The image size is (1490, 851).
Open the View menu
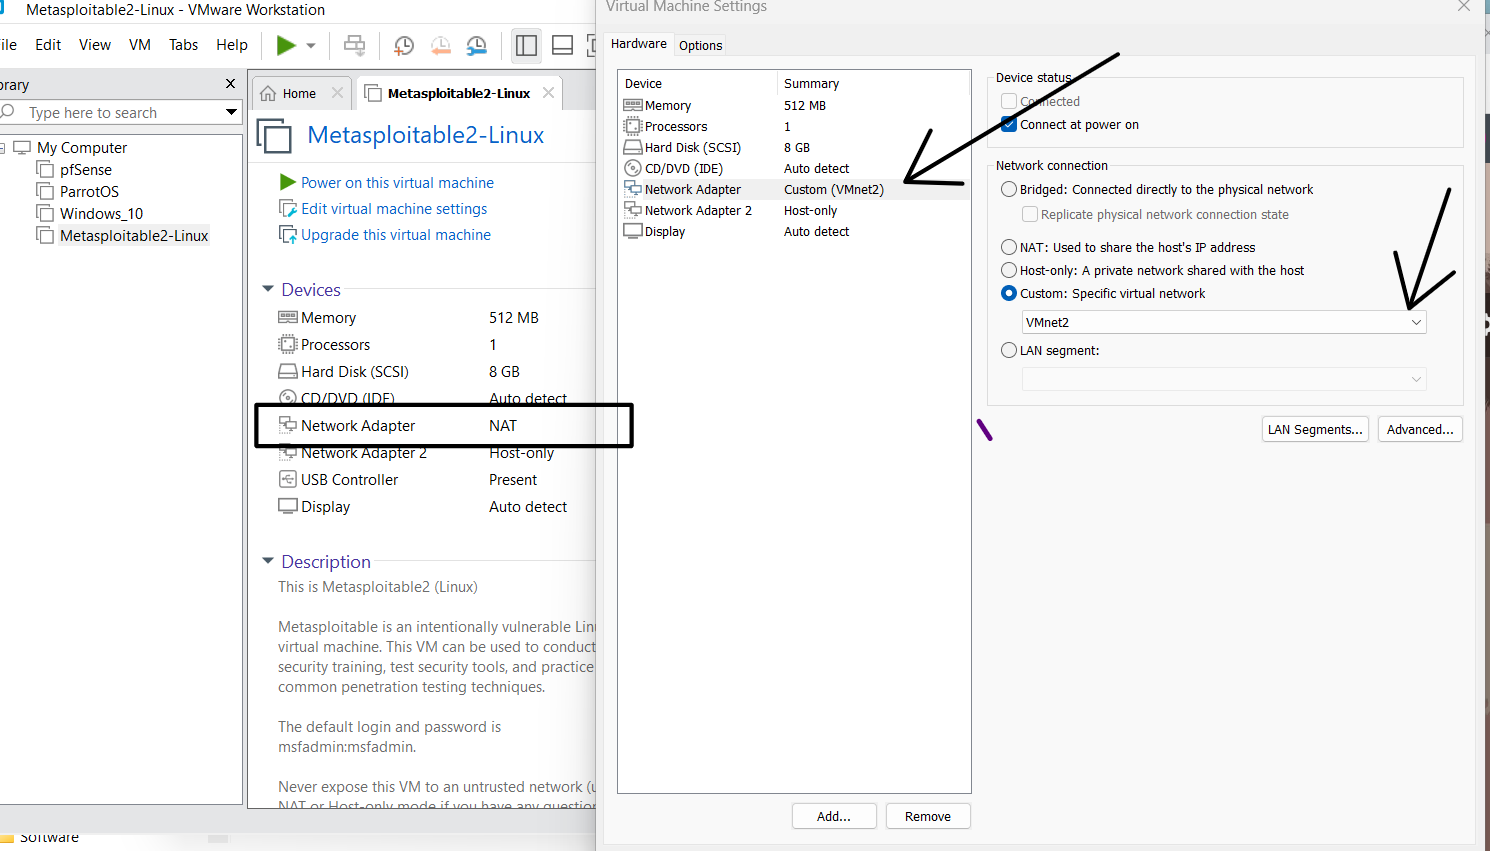click(95, 45)
